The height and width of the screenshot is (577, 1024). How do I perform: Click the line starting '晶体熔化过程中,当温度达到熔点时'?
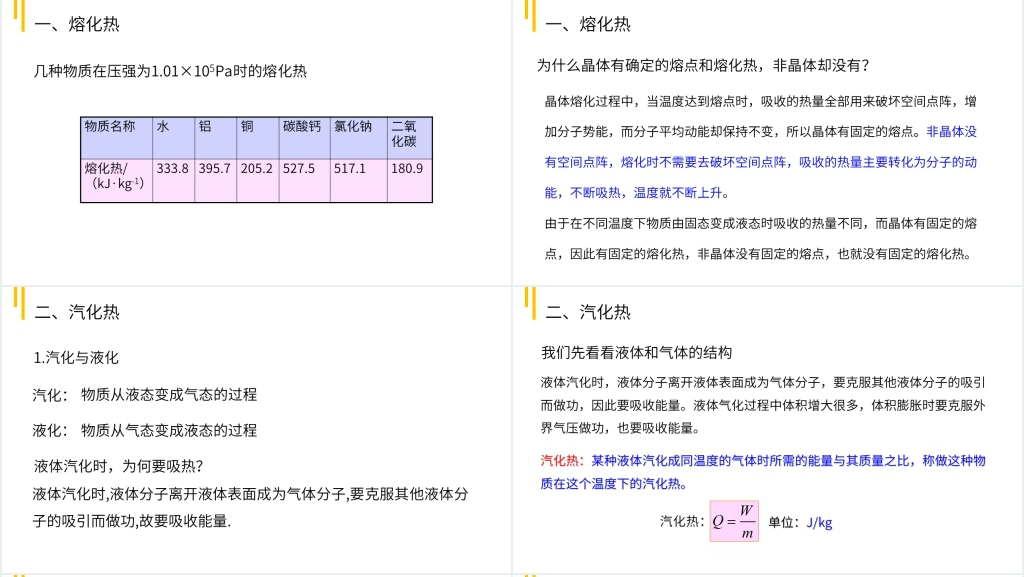(x=761, y=101)
